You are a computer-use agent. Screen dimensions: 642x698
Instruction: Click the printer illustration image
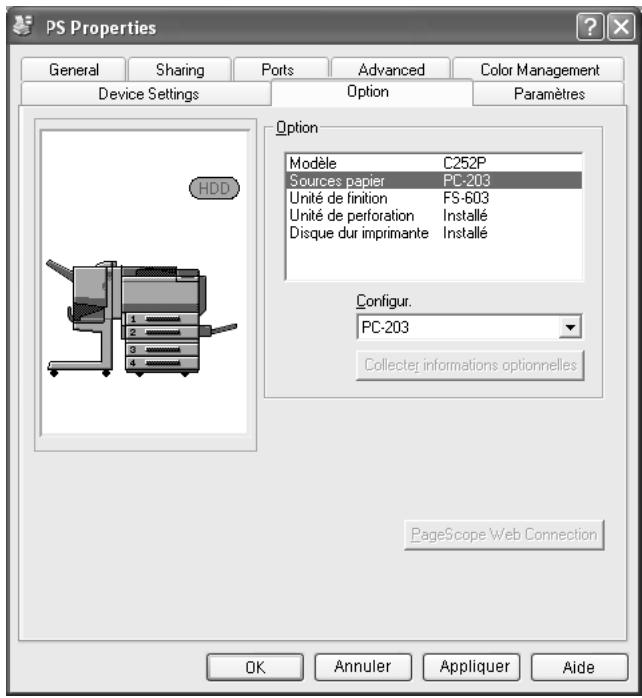pos(142,318)
